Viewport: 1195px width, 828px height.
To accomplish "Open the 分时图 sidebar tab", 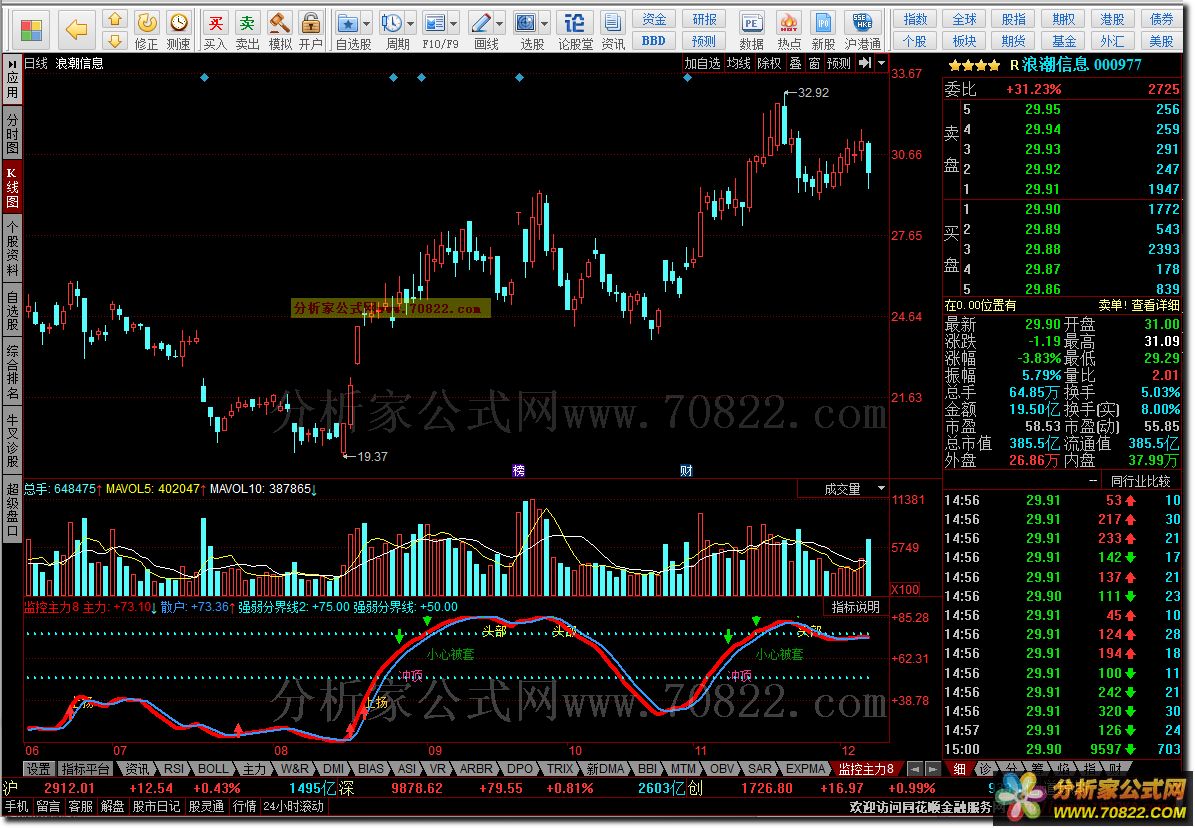I will tap(12, 133).
